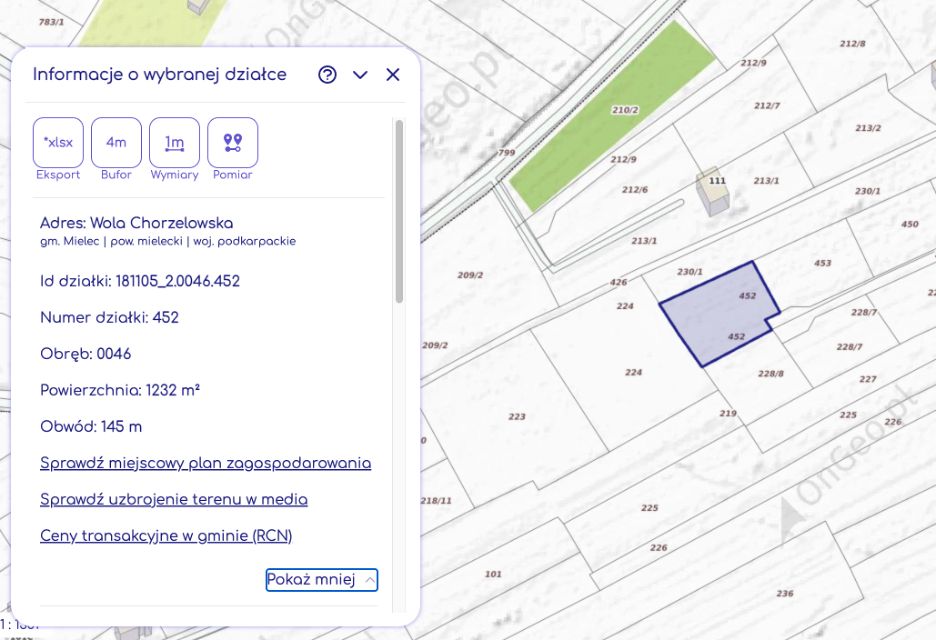Click the Obwód: 145 m text
The width and height of the screenshot is (936, 640).
(x=91, y=427)
